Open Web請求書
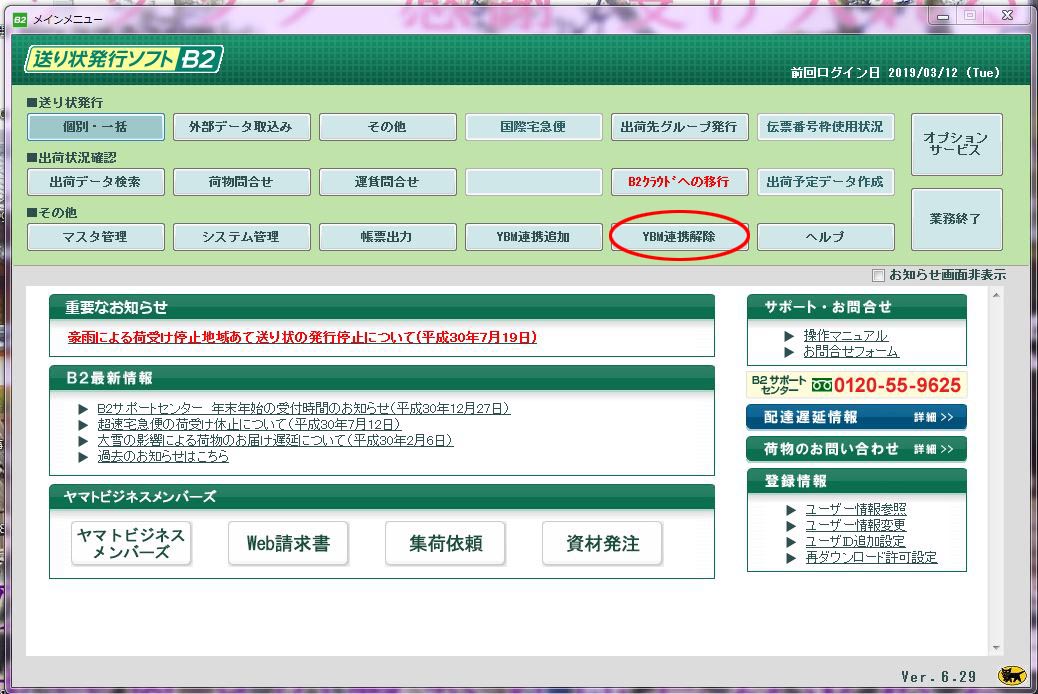Screen dimensions: 1038x694 click(x=288, y=543)
